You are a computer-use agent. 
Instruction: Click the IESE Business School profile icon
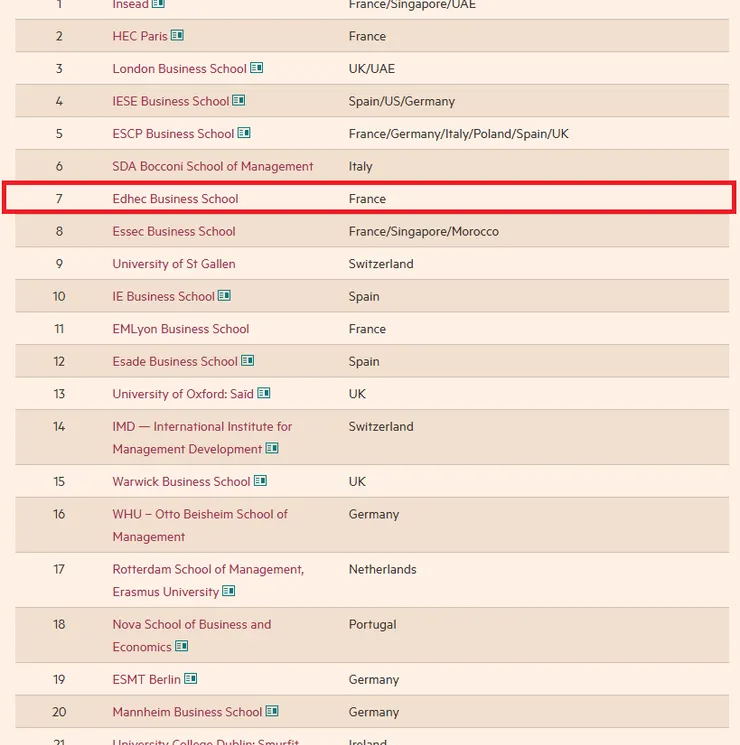pyautogui.click(x=239, y=101)
